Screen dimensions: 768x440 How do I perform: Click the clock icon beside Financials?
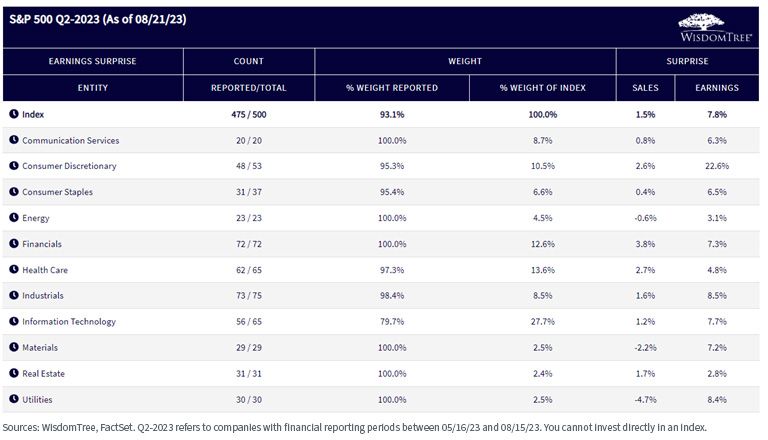point(14,244)
